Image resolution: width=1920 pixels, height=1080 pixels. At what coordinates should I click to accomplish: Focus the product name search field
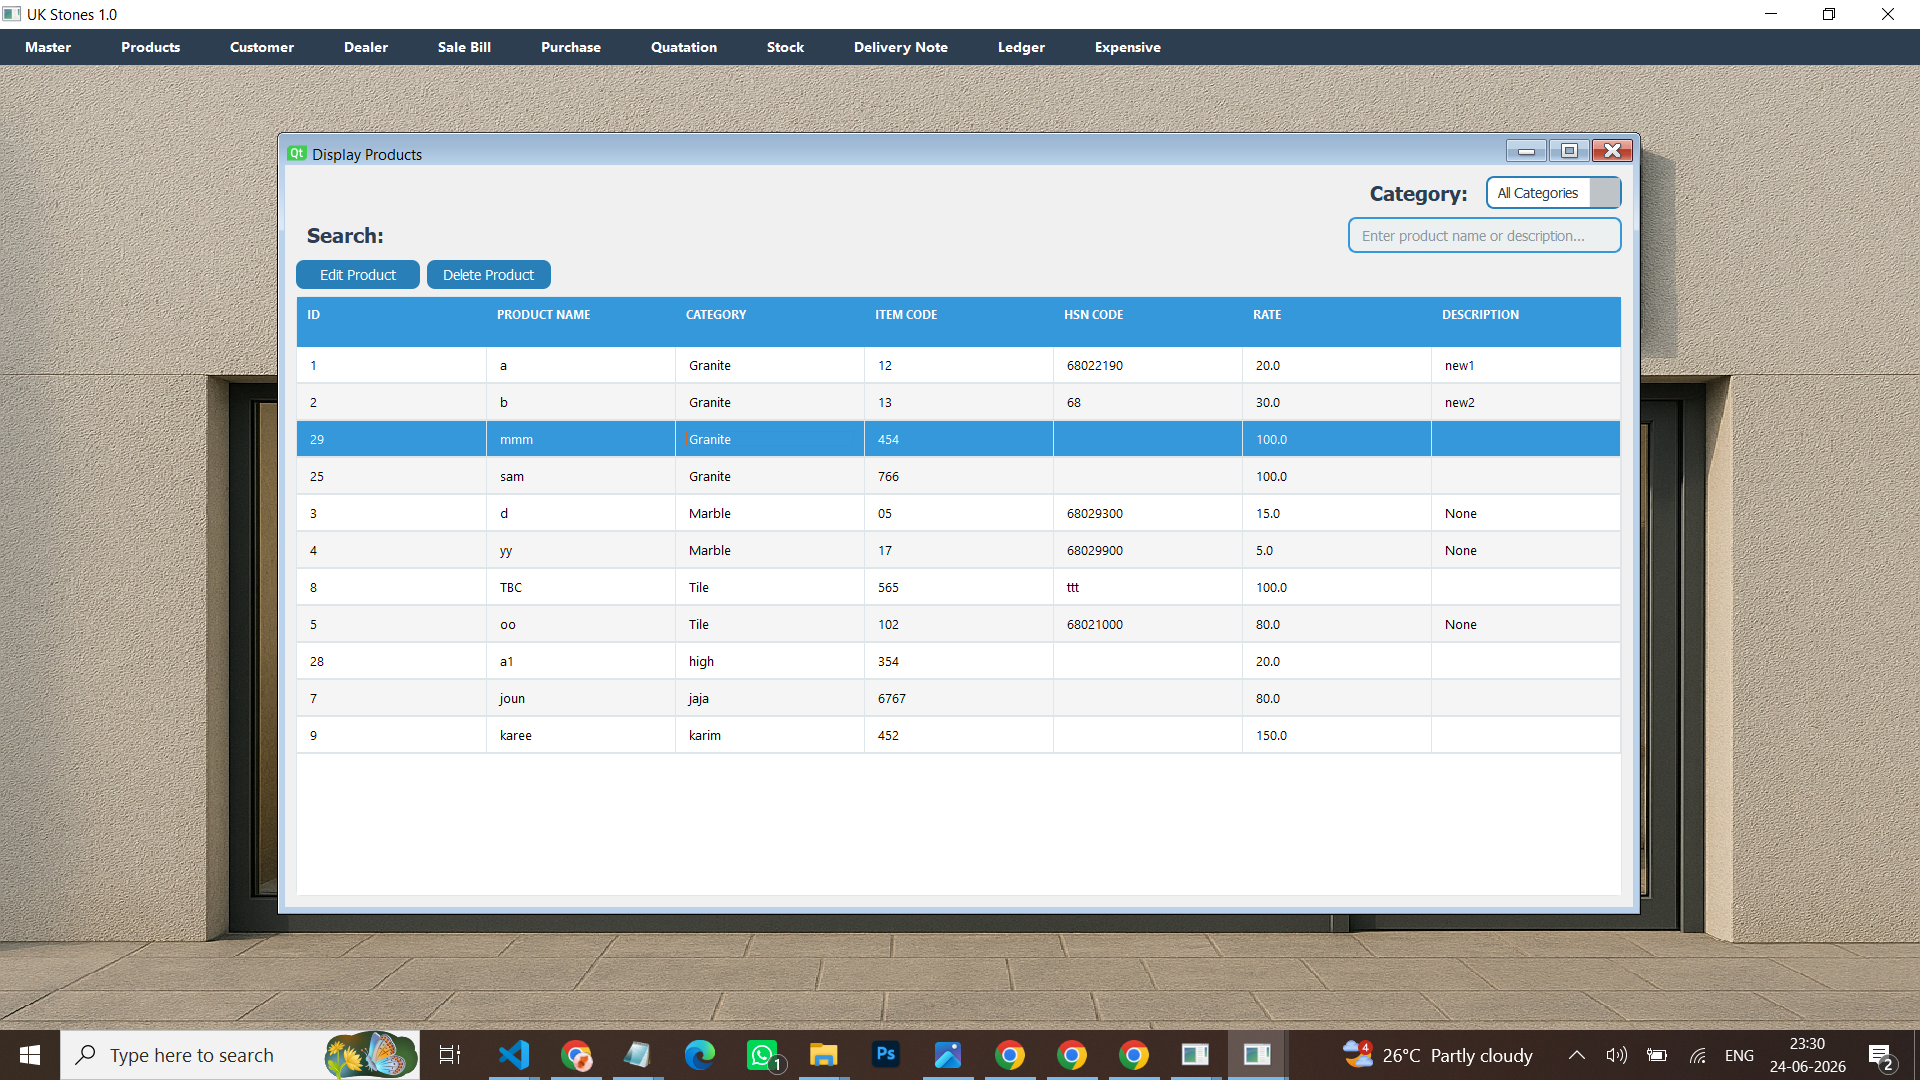(x=1484, y=236)
